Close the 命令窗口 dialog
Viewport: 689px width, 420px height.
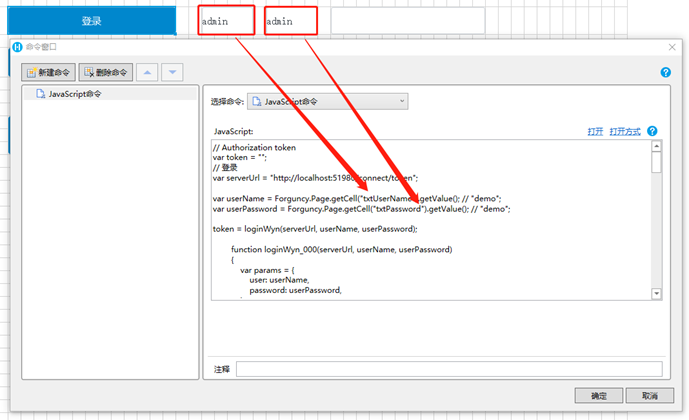(672, 47)
